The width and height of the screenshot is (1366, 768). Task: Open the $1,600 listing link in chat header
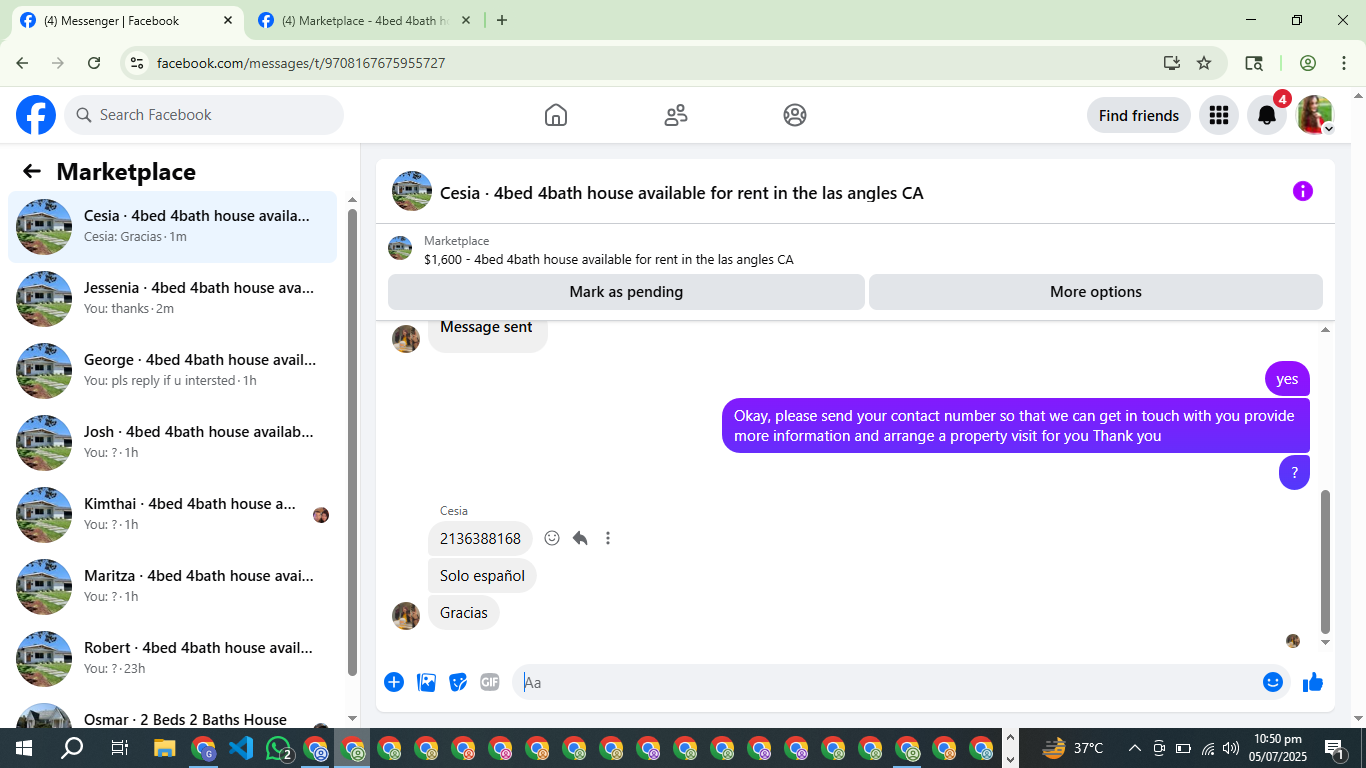click(x=608, y=259)
